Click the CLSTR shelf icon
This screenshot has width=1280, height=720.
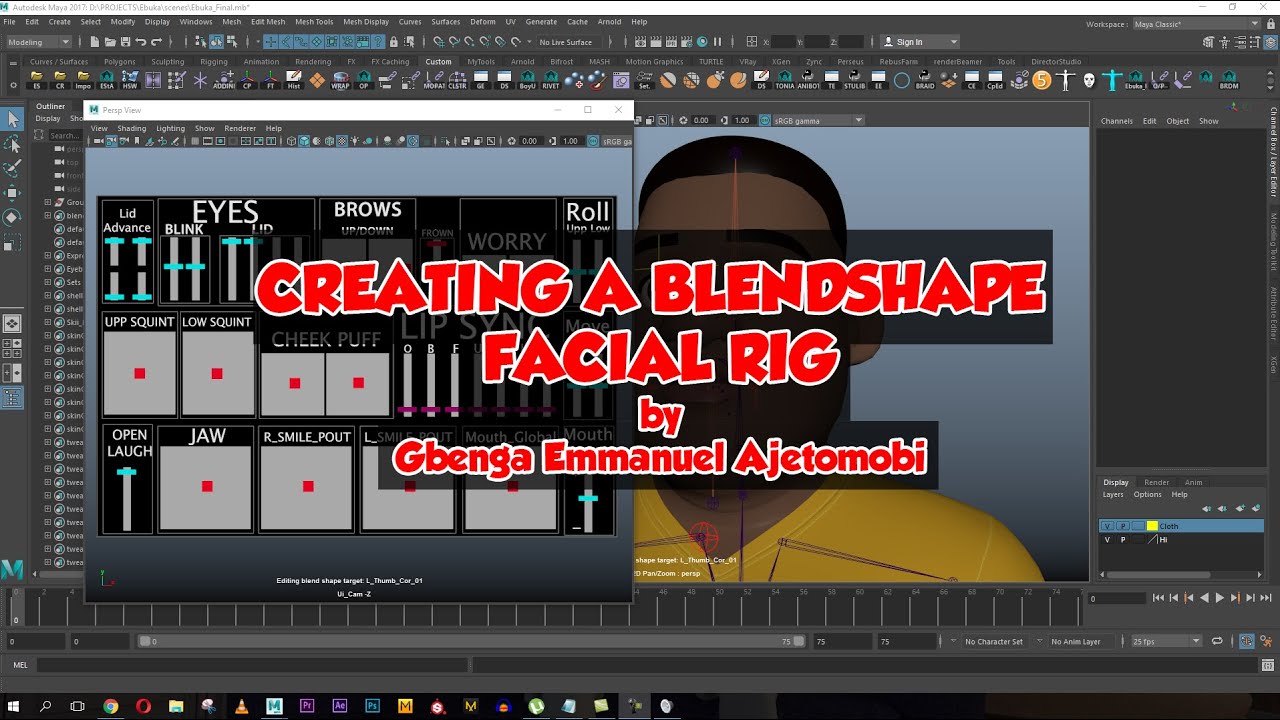[457, 80]
